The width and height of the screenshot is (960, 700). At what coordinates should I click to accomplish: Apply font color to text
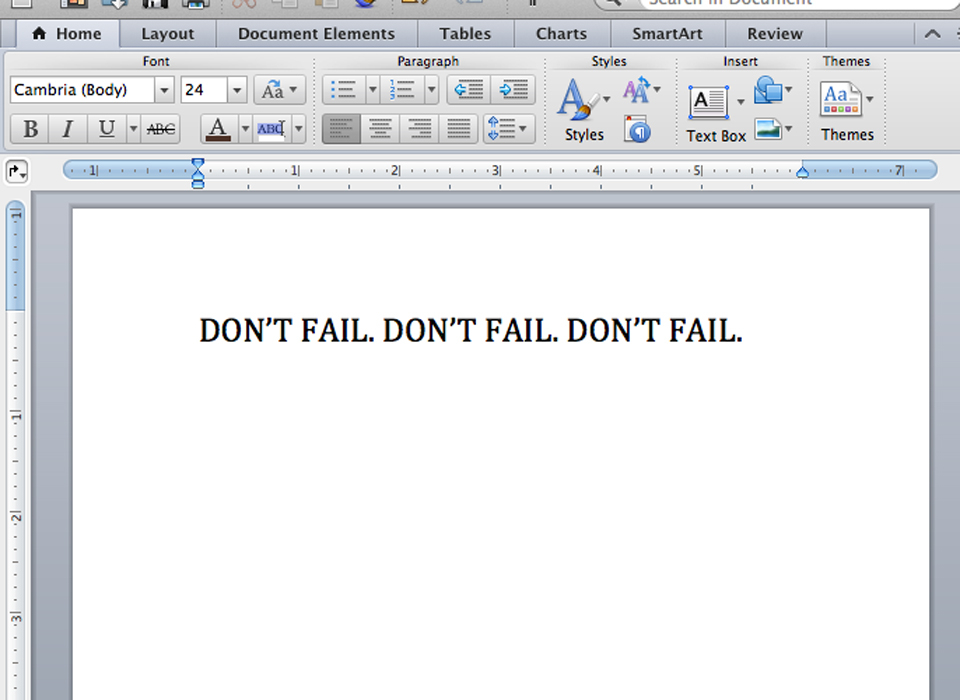(219, 129)
